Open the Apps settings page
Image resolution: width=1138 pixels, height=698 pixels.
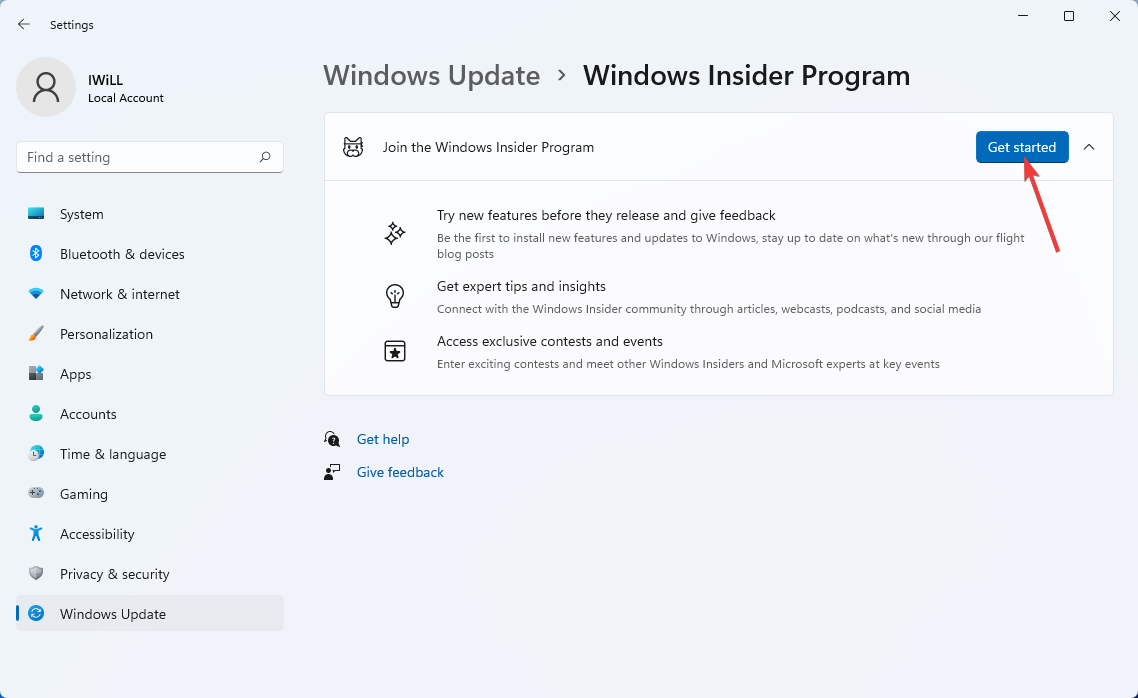click(x=150, y=374)
